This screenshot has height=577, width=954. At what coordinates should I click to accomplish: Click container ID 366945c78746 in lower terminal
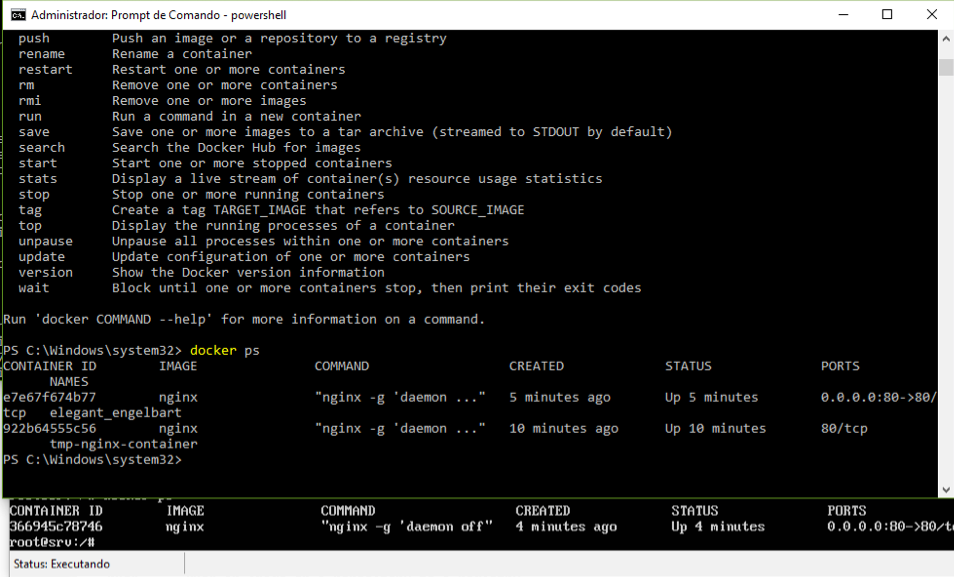tap(56, 526)
